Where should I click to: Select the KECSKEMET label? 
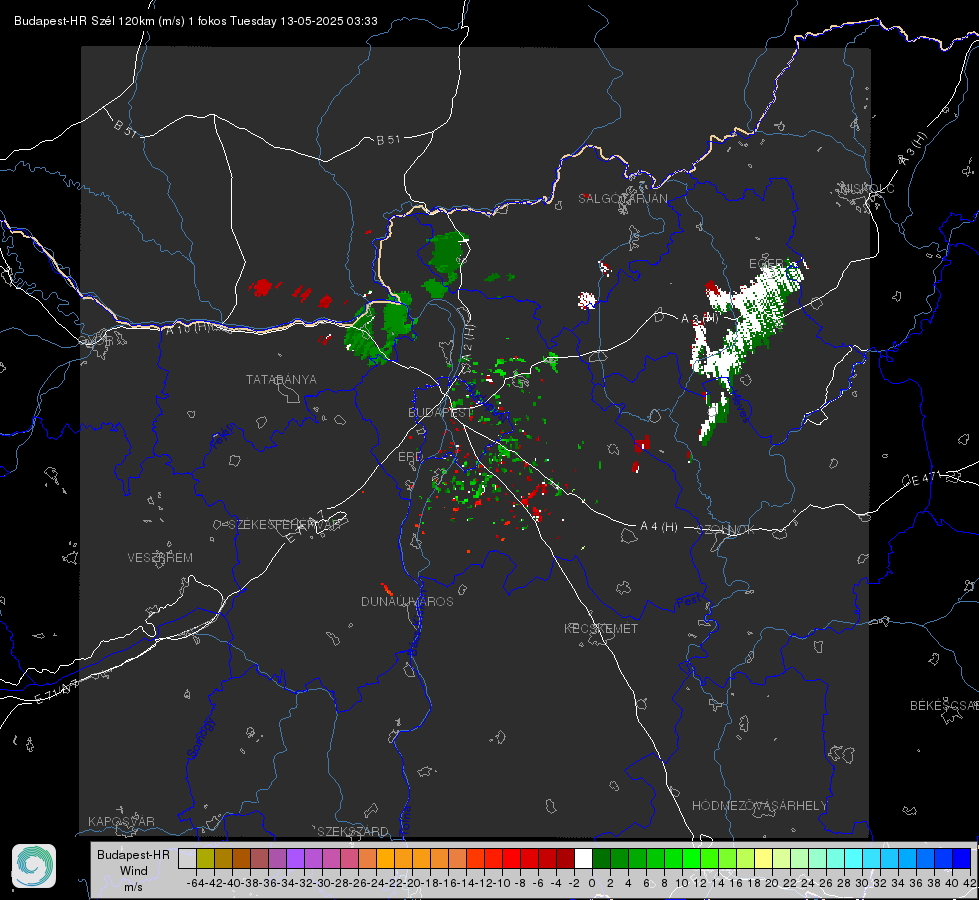[x=601, y=629]
